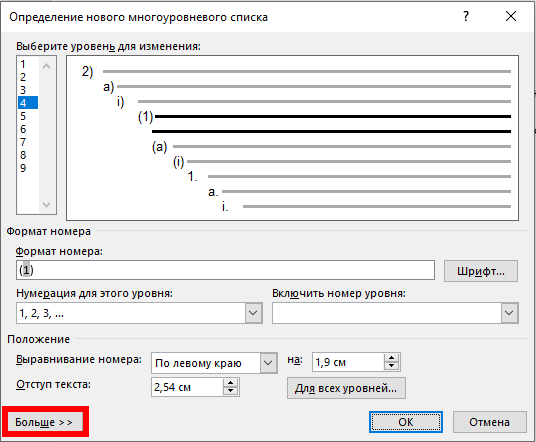Viewport: 536px width, 442px height.
Task: Click the Больше >> button
Action: click(x=45, y=422)
